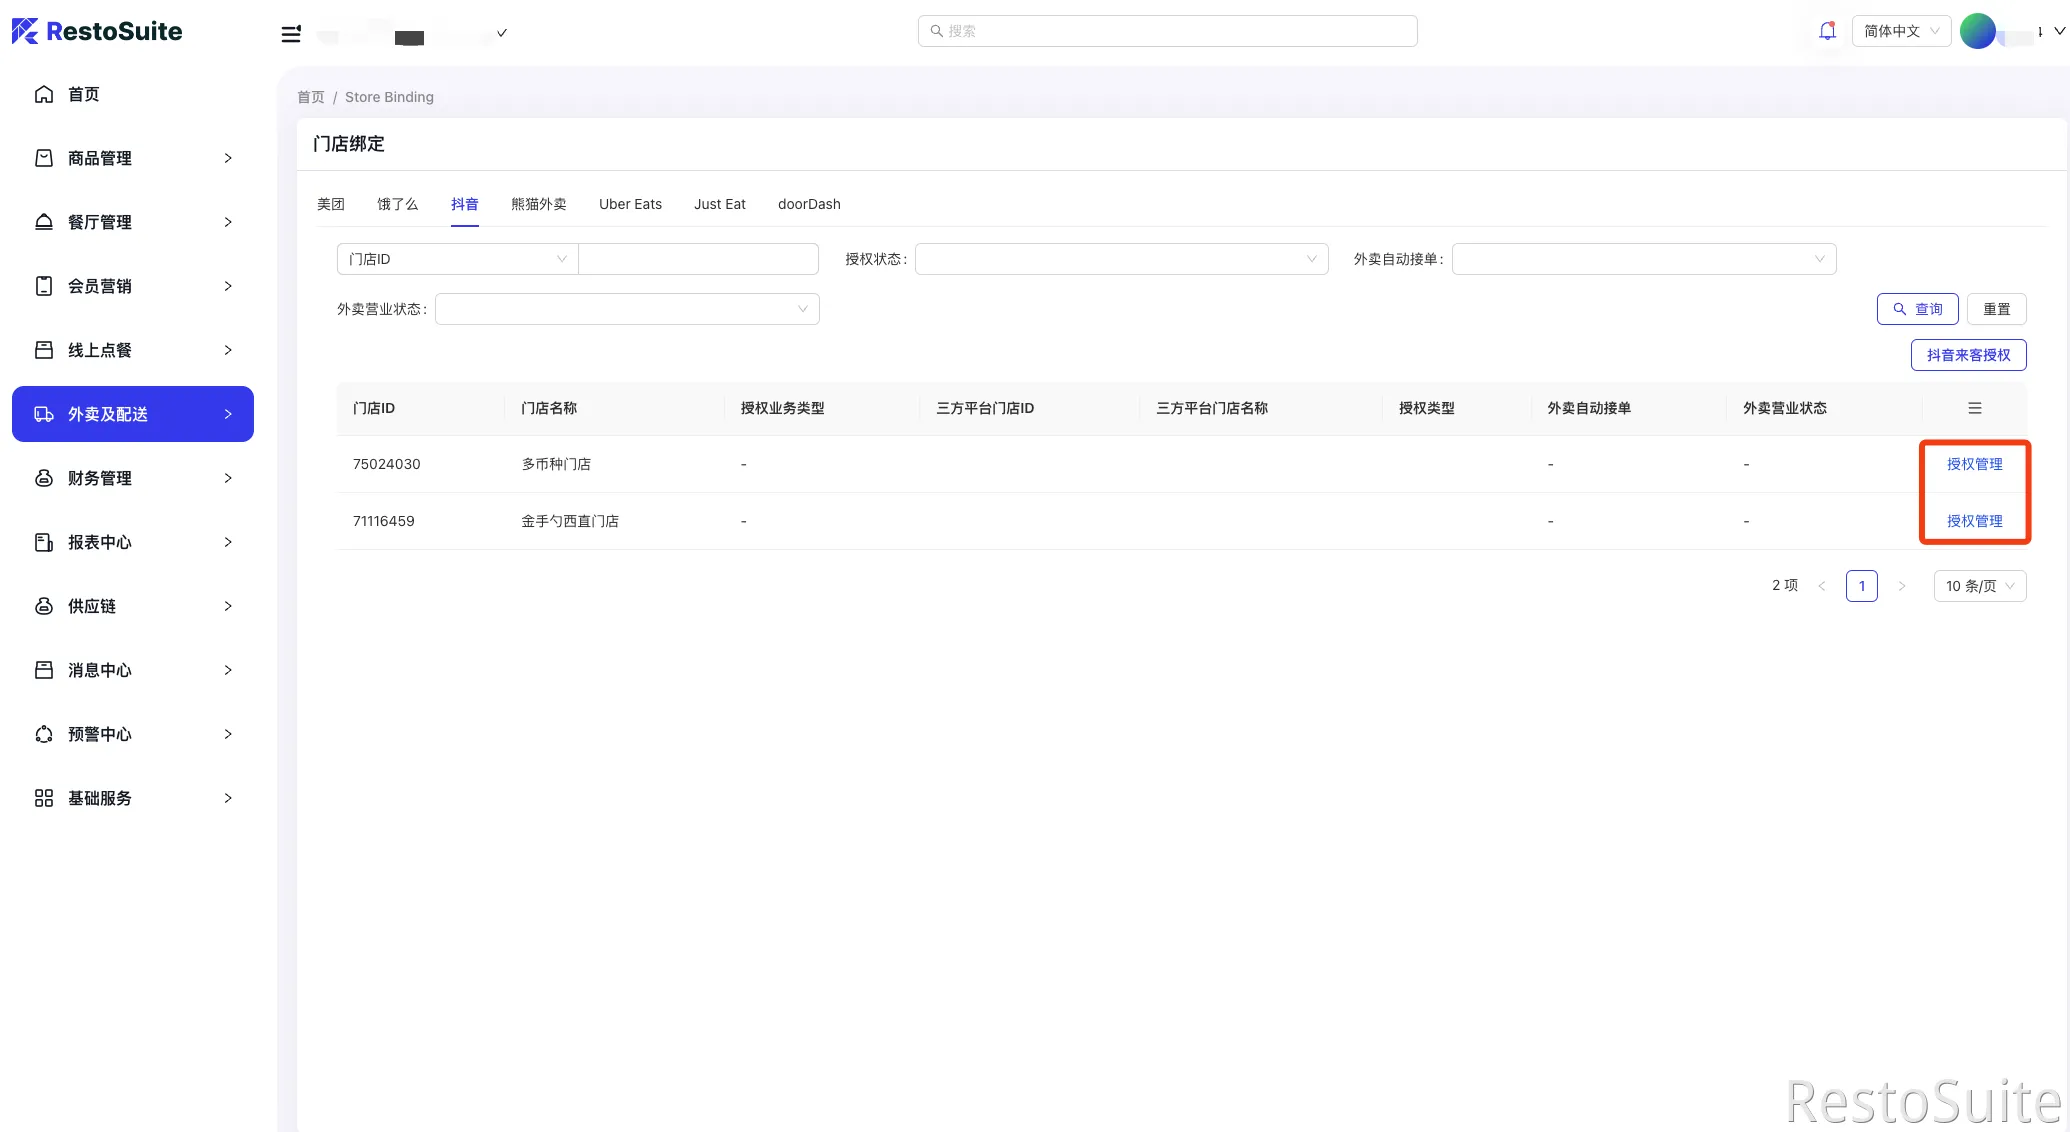Open the 预警中心 sidebar menu item
The image size is (2070, 1132).
point(133,734)
